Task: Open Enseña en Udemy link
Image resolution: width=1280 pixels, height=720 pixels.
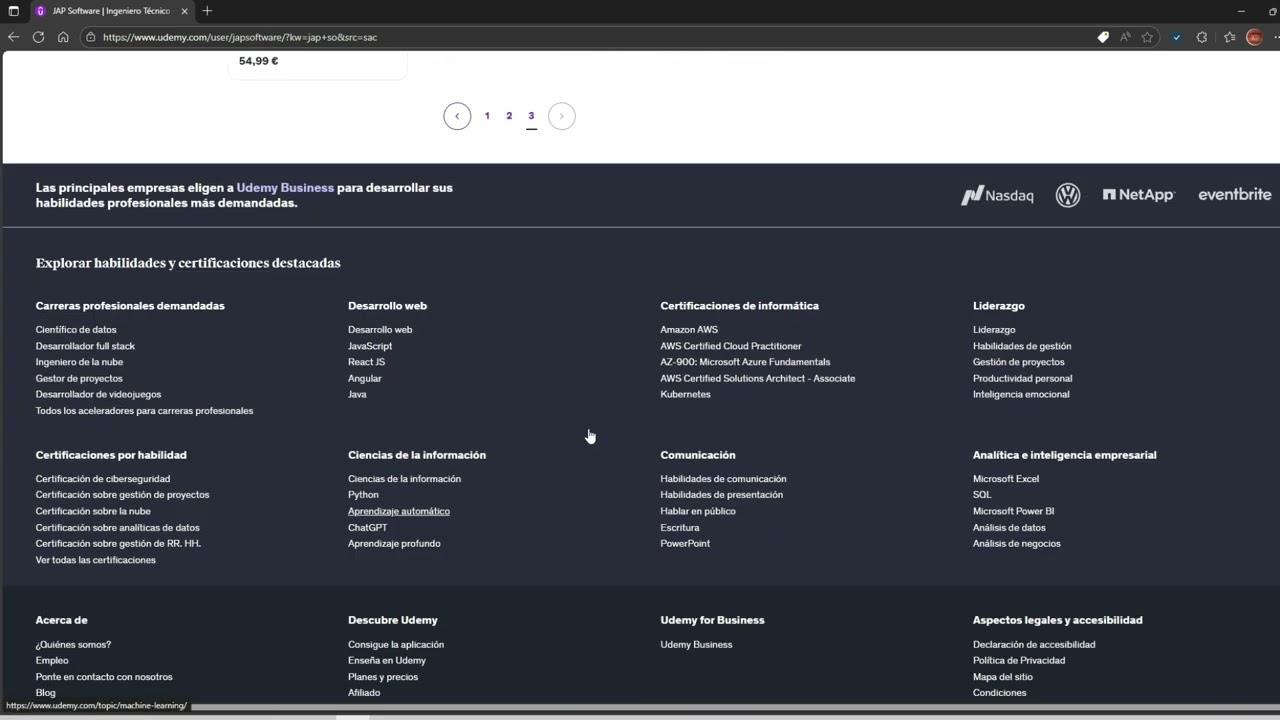Action: point(387,660)
